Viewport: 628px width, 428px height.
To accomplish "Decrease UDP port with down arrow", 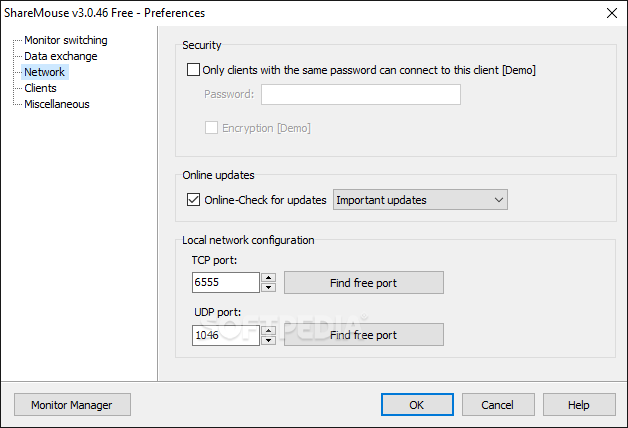I will point(268,341).
